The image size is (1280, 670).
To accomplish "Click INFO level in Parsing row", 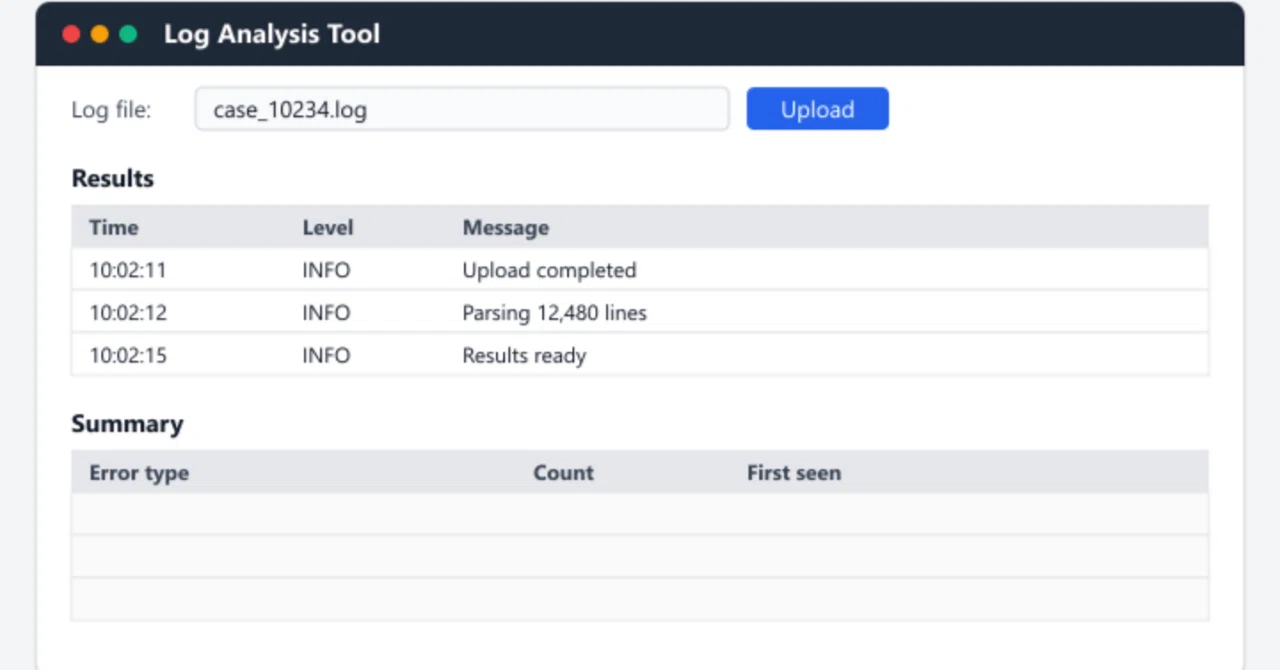I will click(326, 313).
